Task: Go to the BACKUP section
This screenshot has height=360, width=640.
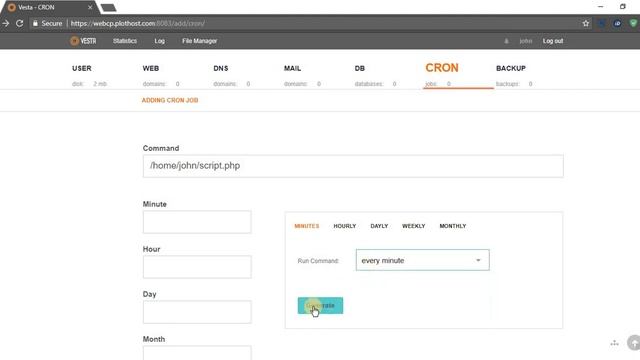Action: (x=511, y=68)
